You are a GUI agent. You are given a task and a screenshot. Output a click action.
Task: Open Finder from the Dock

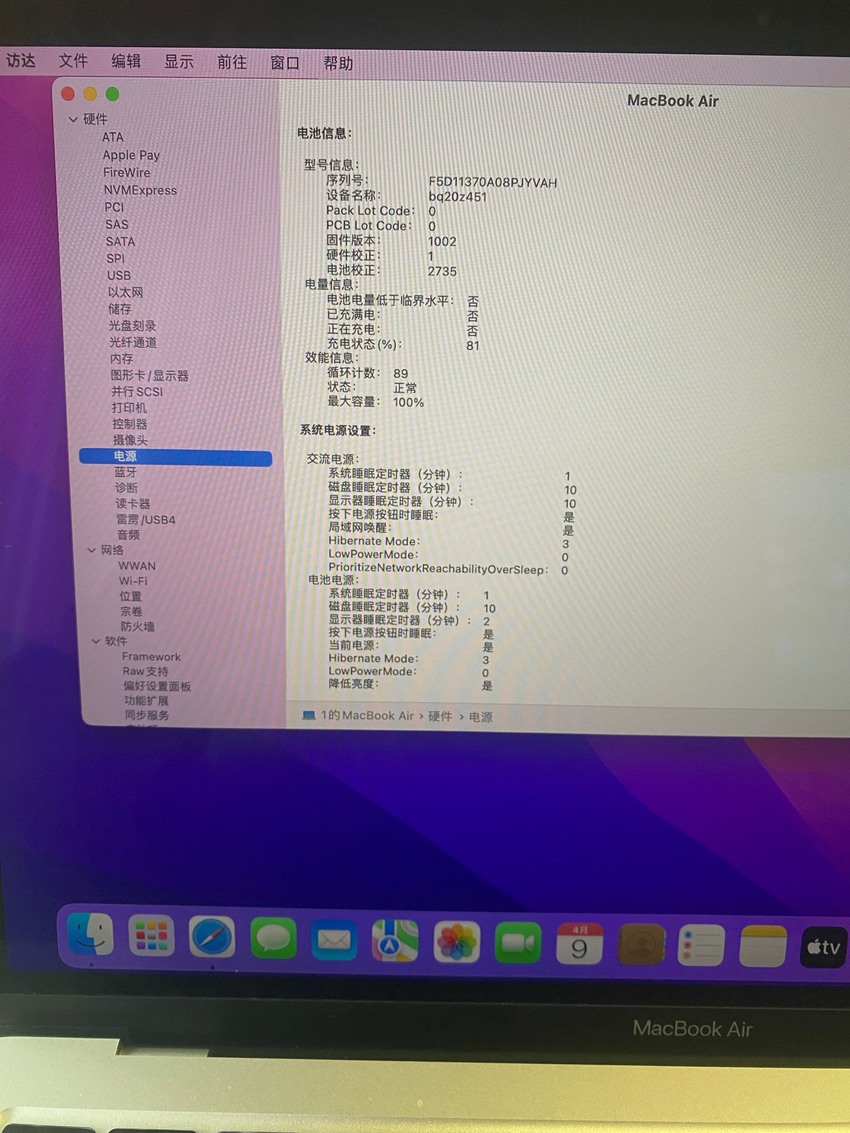[x=90, y=934]
